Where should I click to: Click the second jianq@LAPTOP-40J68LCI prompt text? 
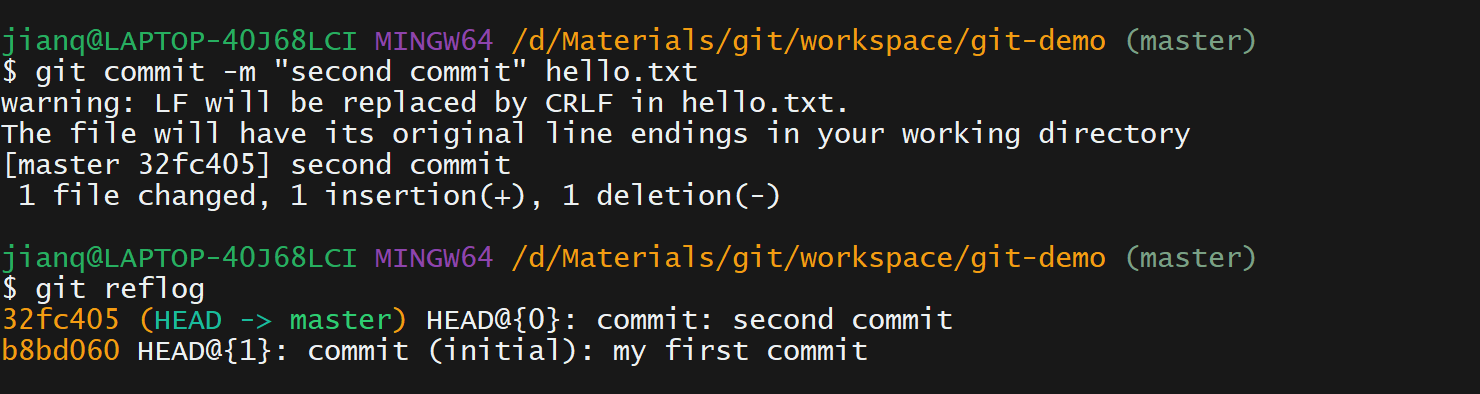pos(179,258)
